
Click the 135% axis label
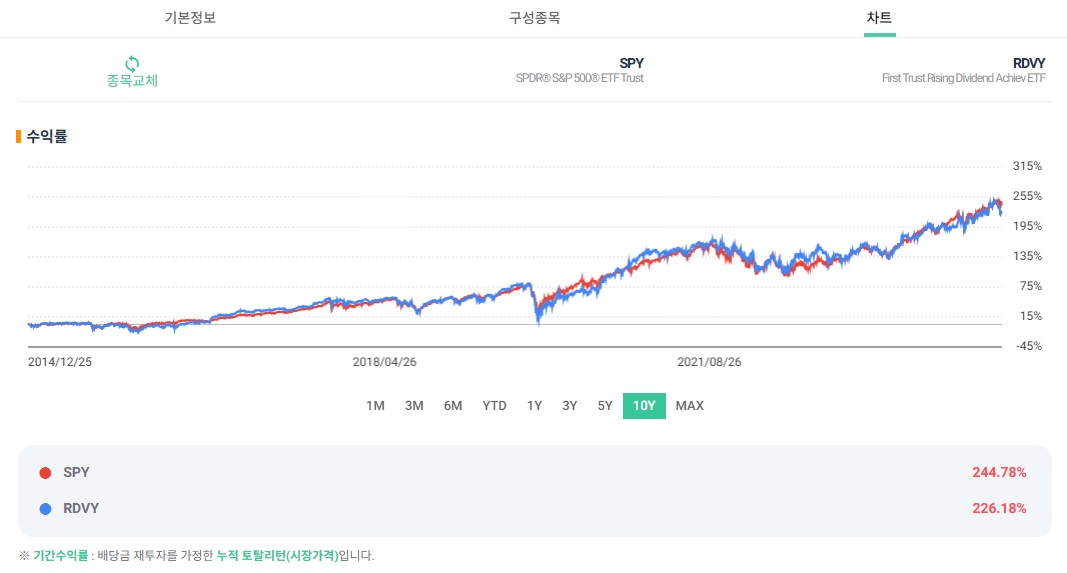point(1027,256)
